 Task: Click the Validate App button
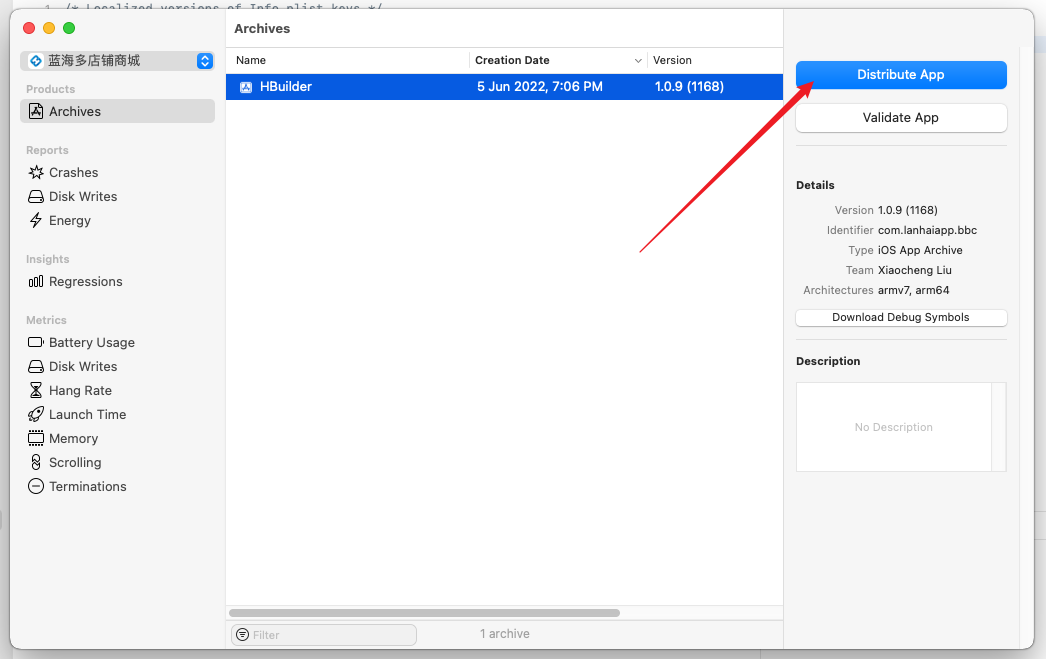point(900,117)
